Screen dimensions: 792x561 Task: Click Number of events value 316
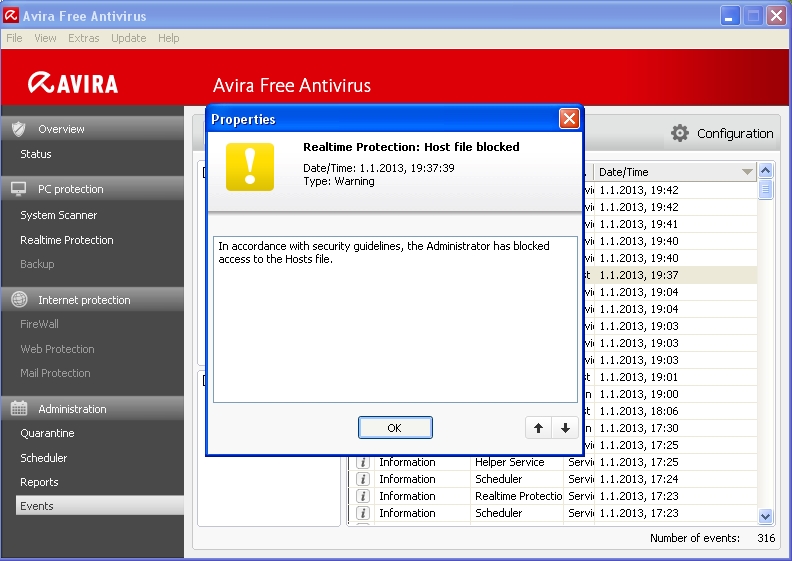coord(766,538)
